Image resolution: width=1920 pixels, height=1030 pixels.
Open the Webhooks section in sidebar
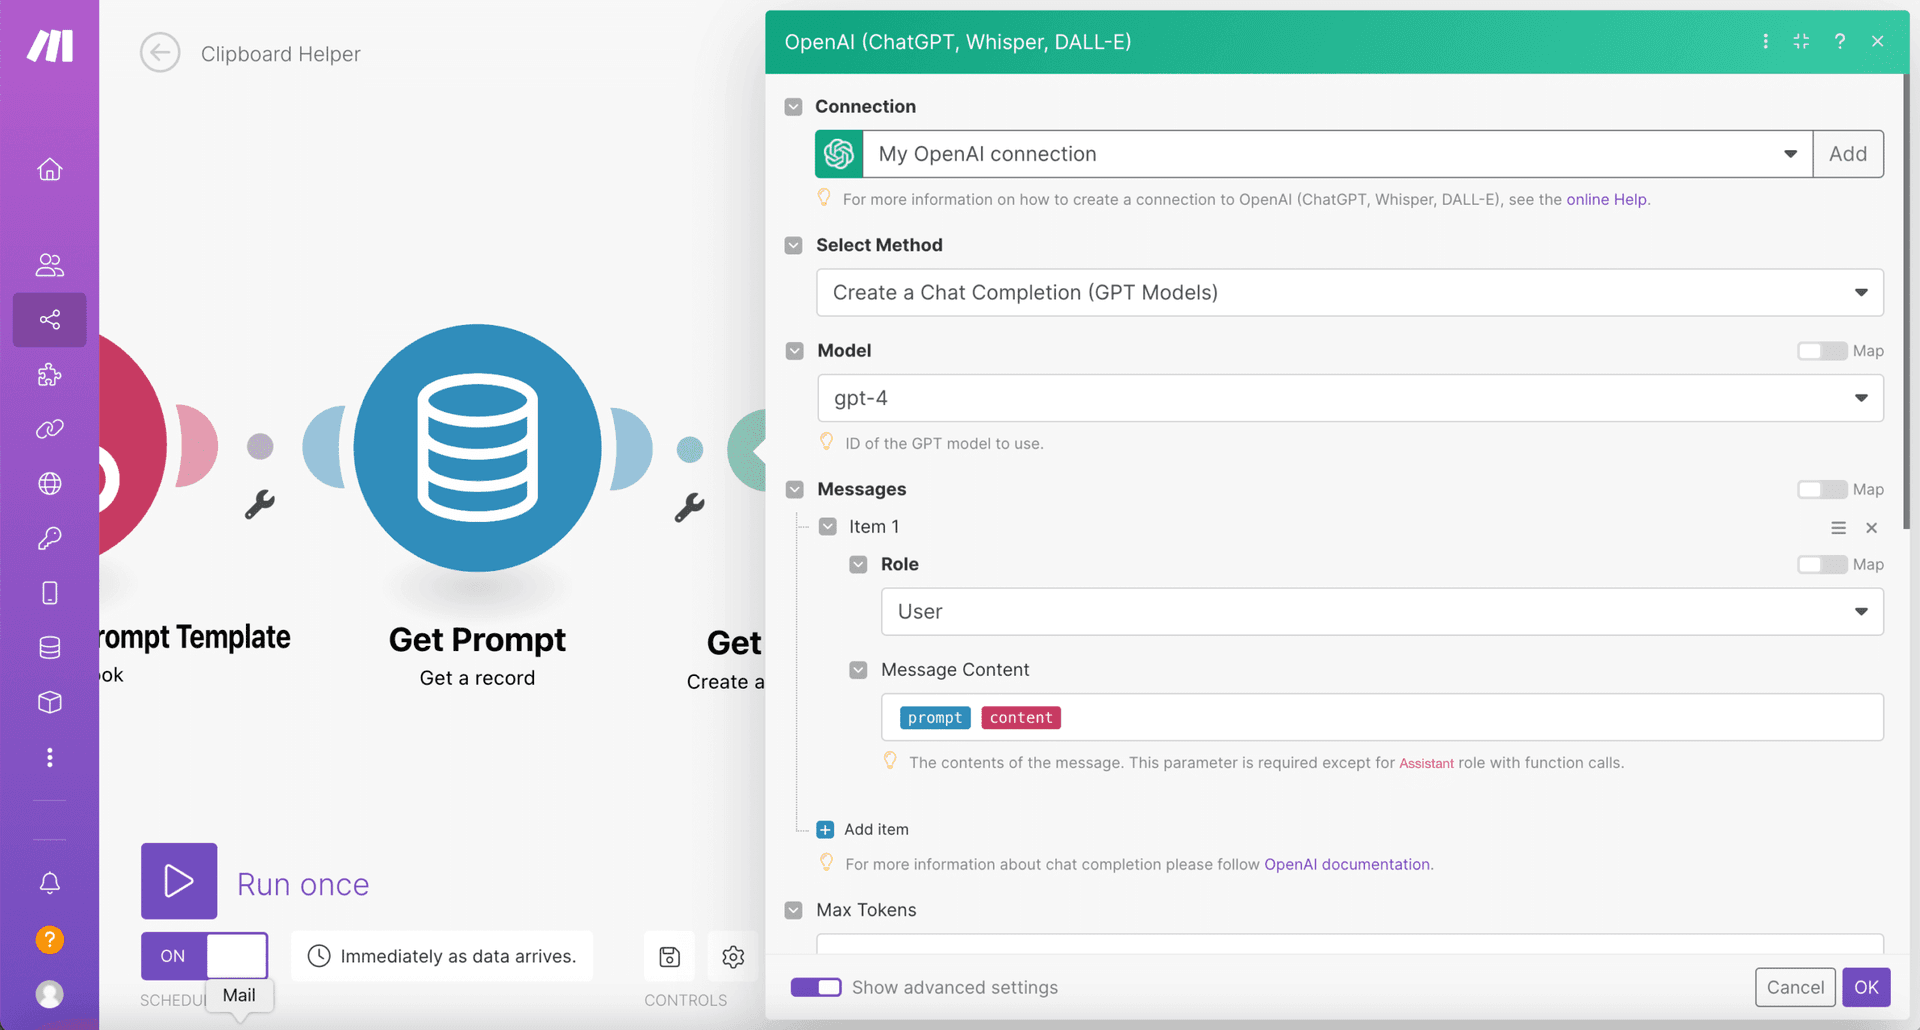[x=50, y=483]
